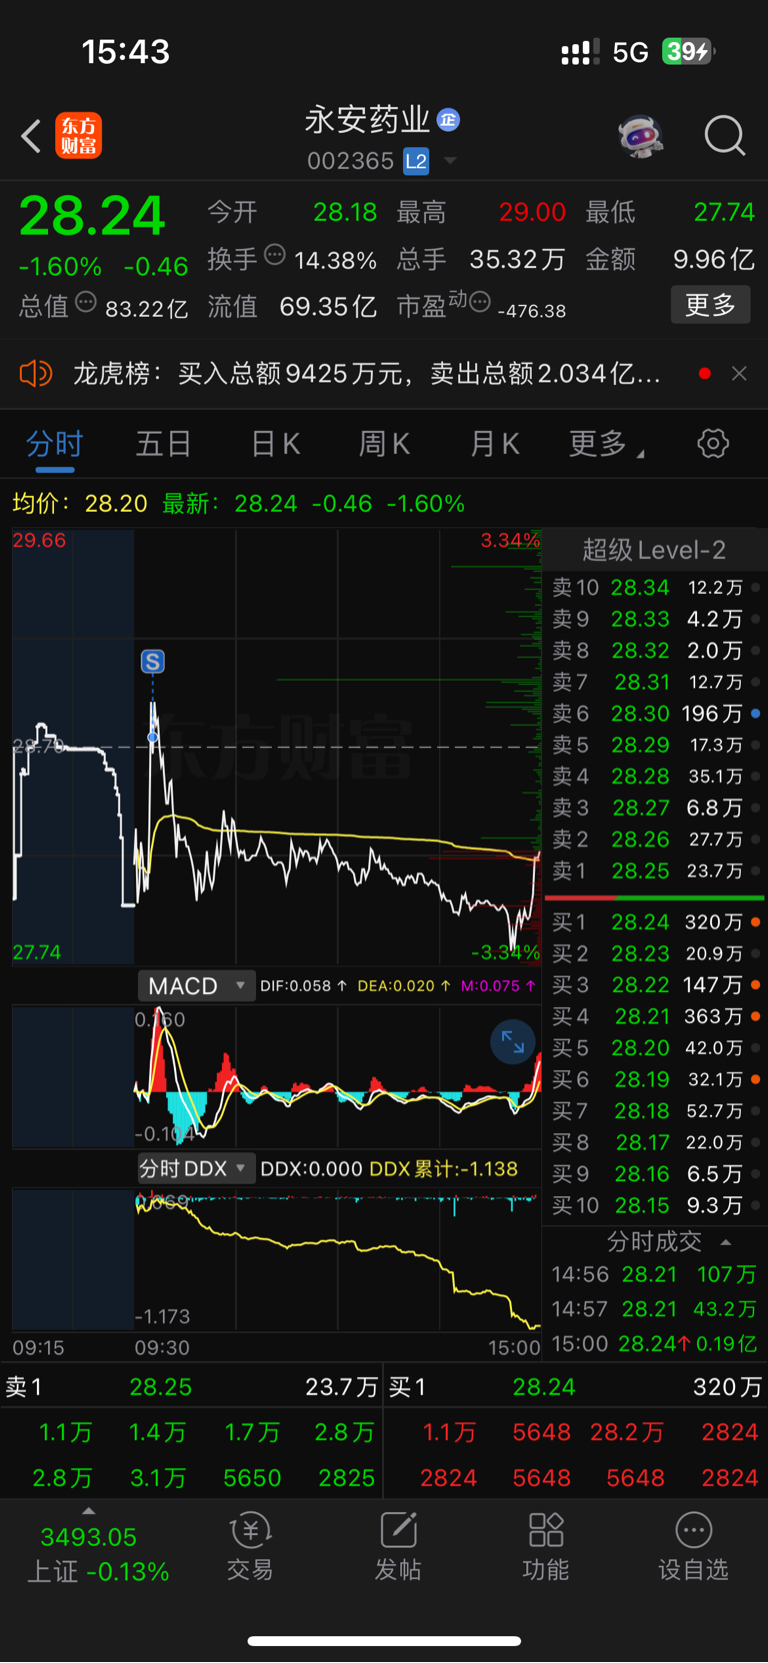Select the 15:00 28.24 trade entry
768x1663 pixels.
(x=654, y=1344)
